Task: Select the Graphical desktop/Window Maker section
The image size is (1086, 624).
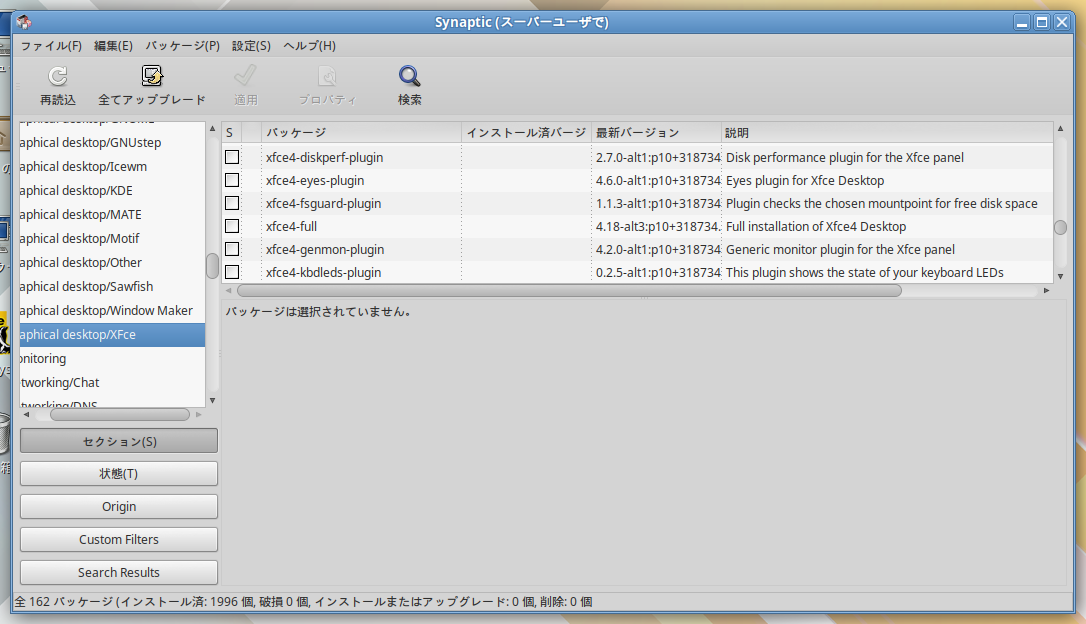Action: click(112, 310)
